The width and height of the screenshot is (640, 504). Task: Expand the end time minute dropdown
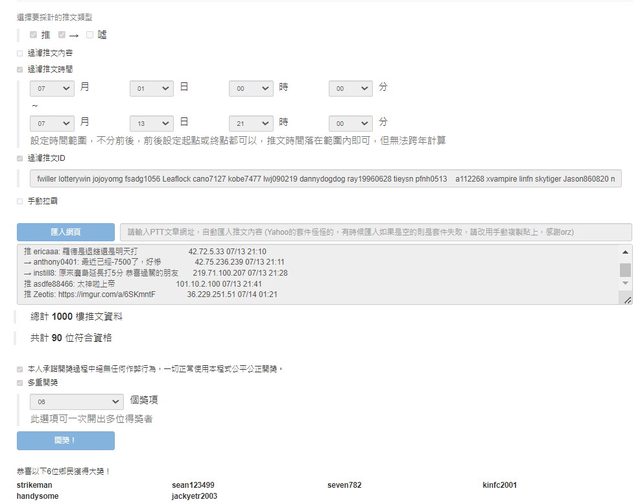[349, 122]
